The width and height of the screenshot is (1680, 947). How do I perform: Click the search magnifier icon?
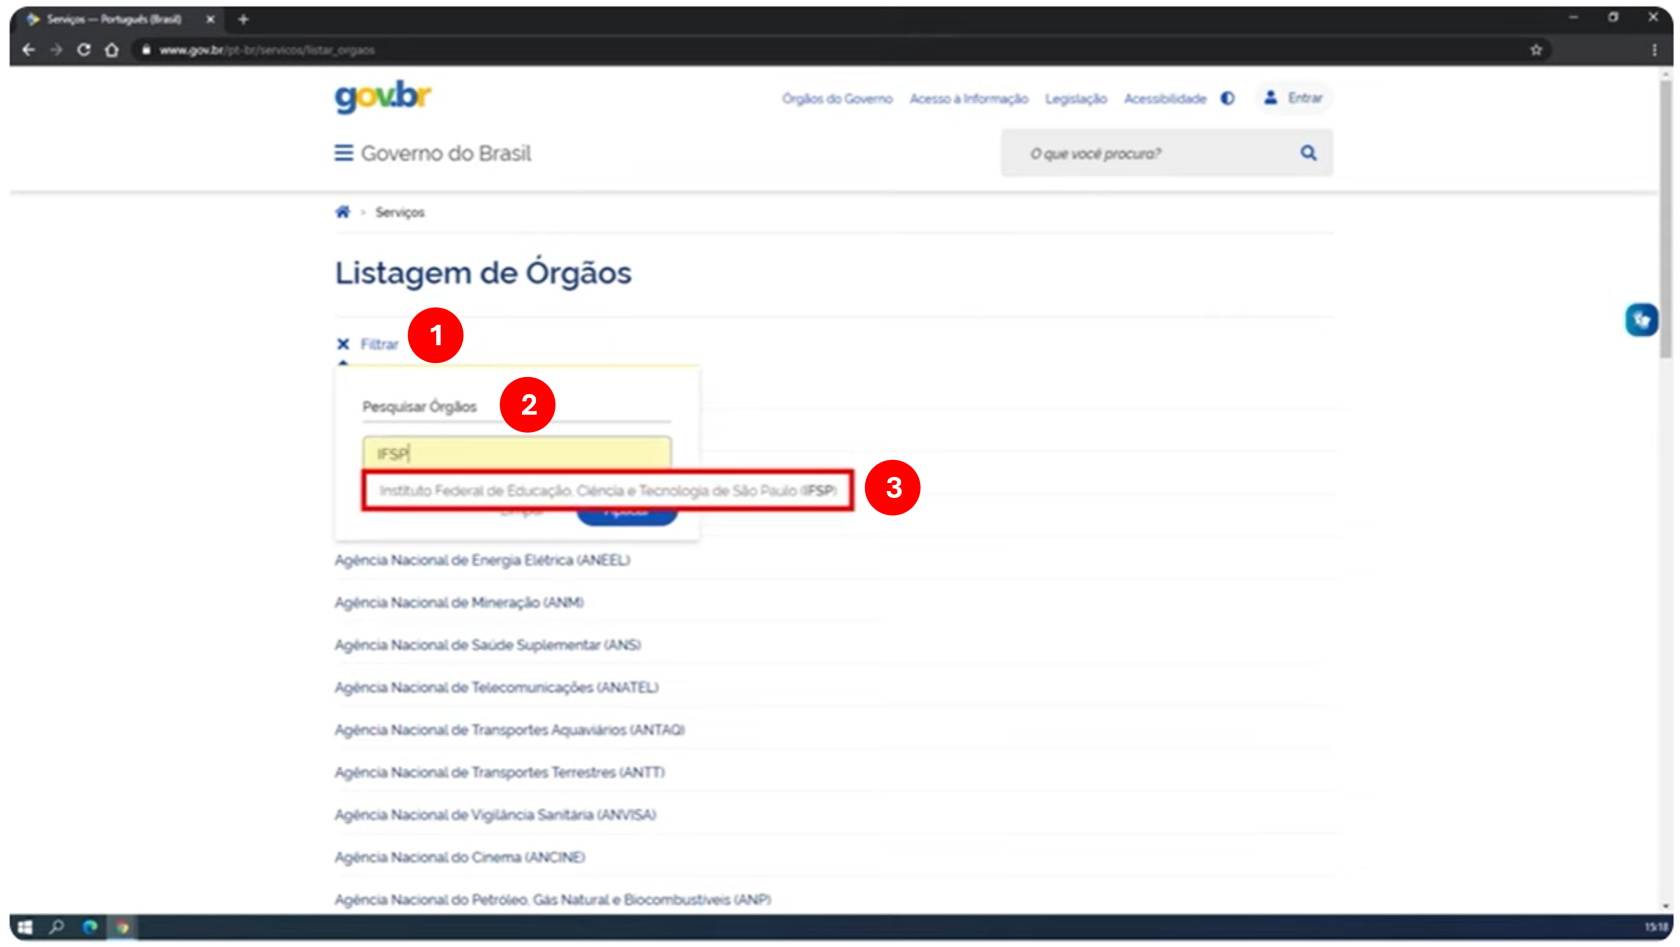(x=1308, y=153)
